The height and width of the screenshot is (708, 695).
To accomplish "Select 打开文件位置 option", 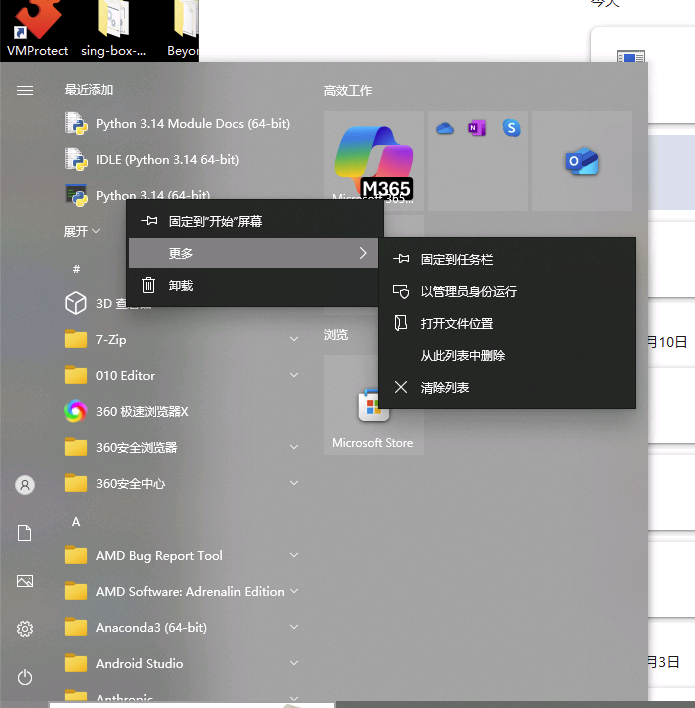I will point(507,323).
